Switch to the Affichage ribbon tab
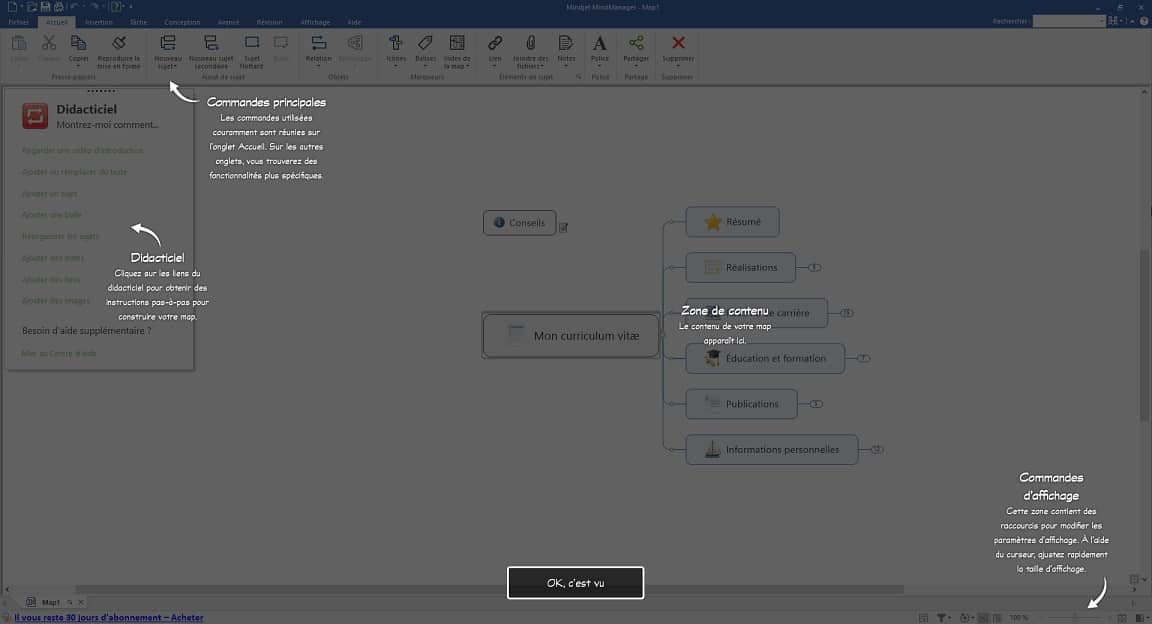This screenshot has height=624, width=1152. 315,22
